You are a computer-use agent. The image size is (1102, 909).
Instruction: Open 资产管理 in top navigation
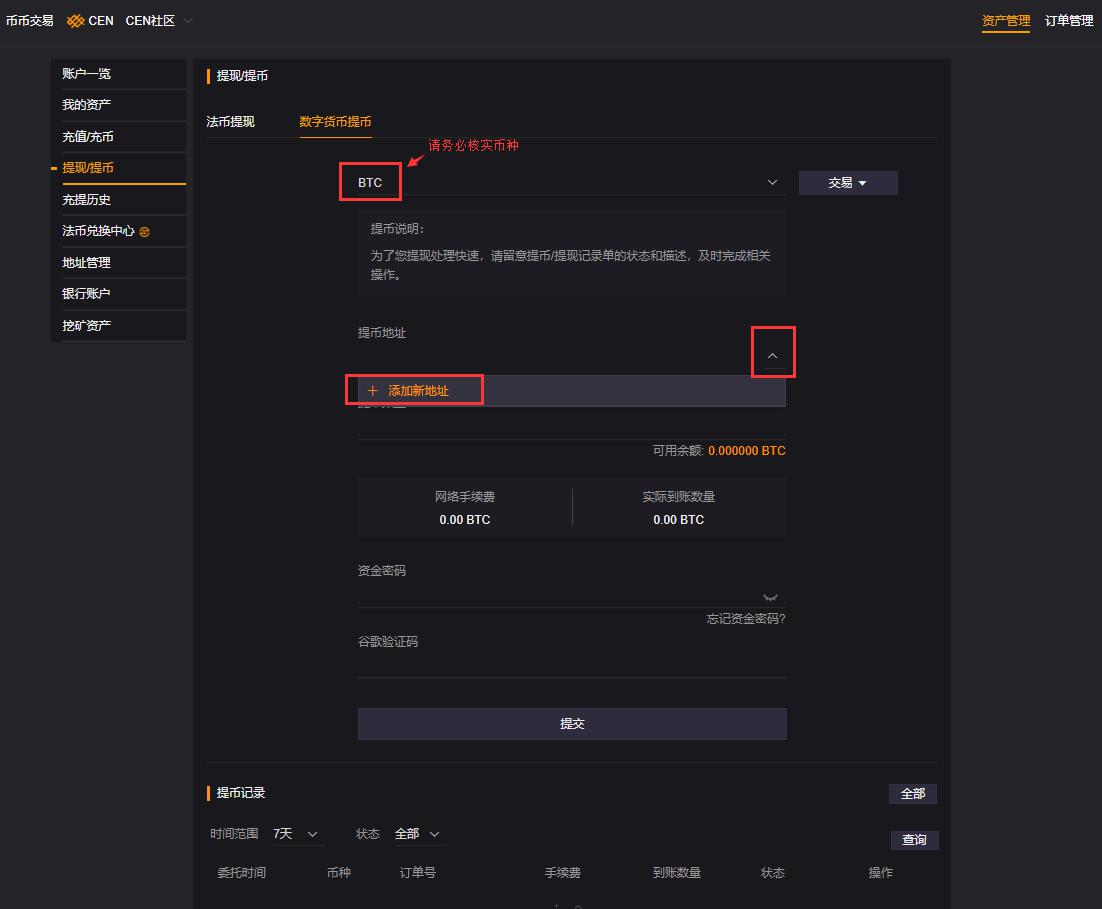coord(1006,21)
